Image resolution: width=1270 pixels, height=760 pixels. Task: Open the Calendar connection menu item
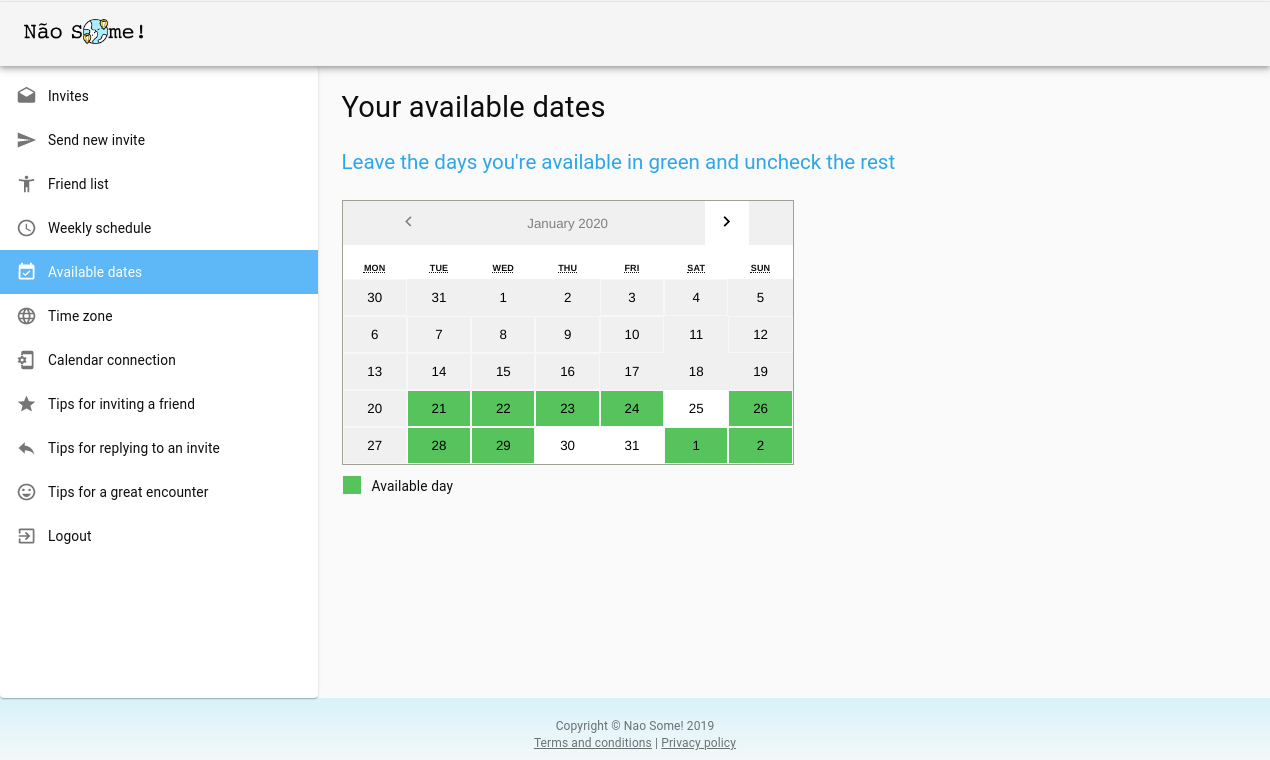click(159, 360)
